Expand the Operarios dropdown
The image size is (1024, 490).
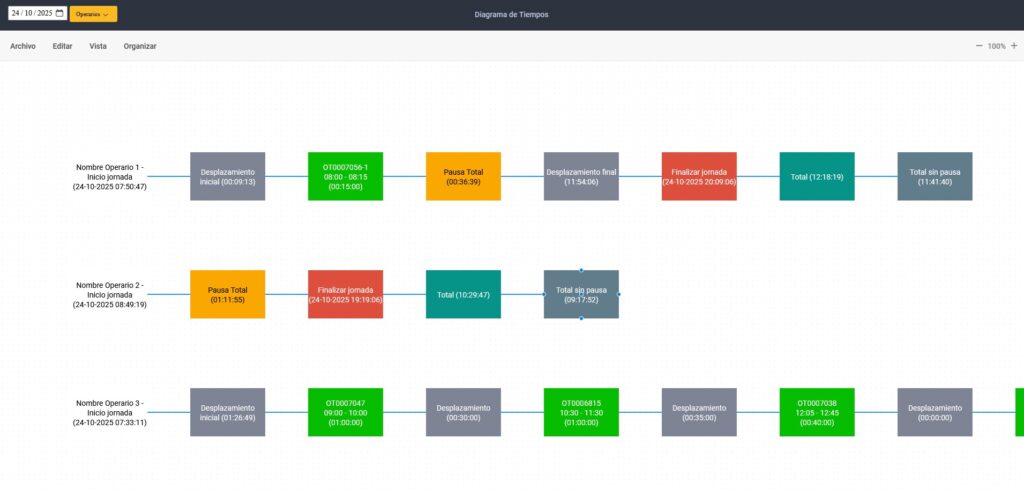(x=93, y=14)
